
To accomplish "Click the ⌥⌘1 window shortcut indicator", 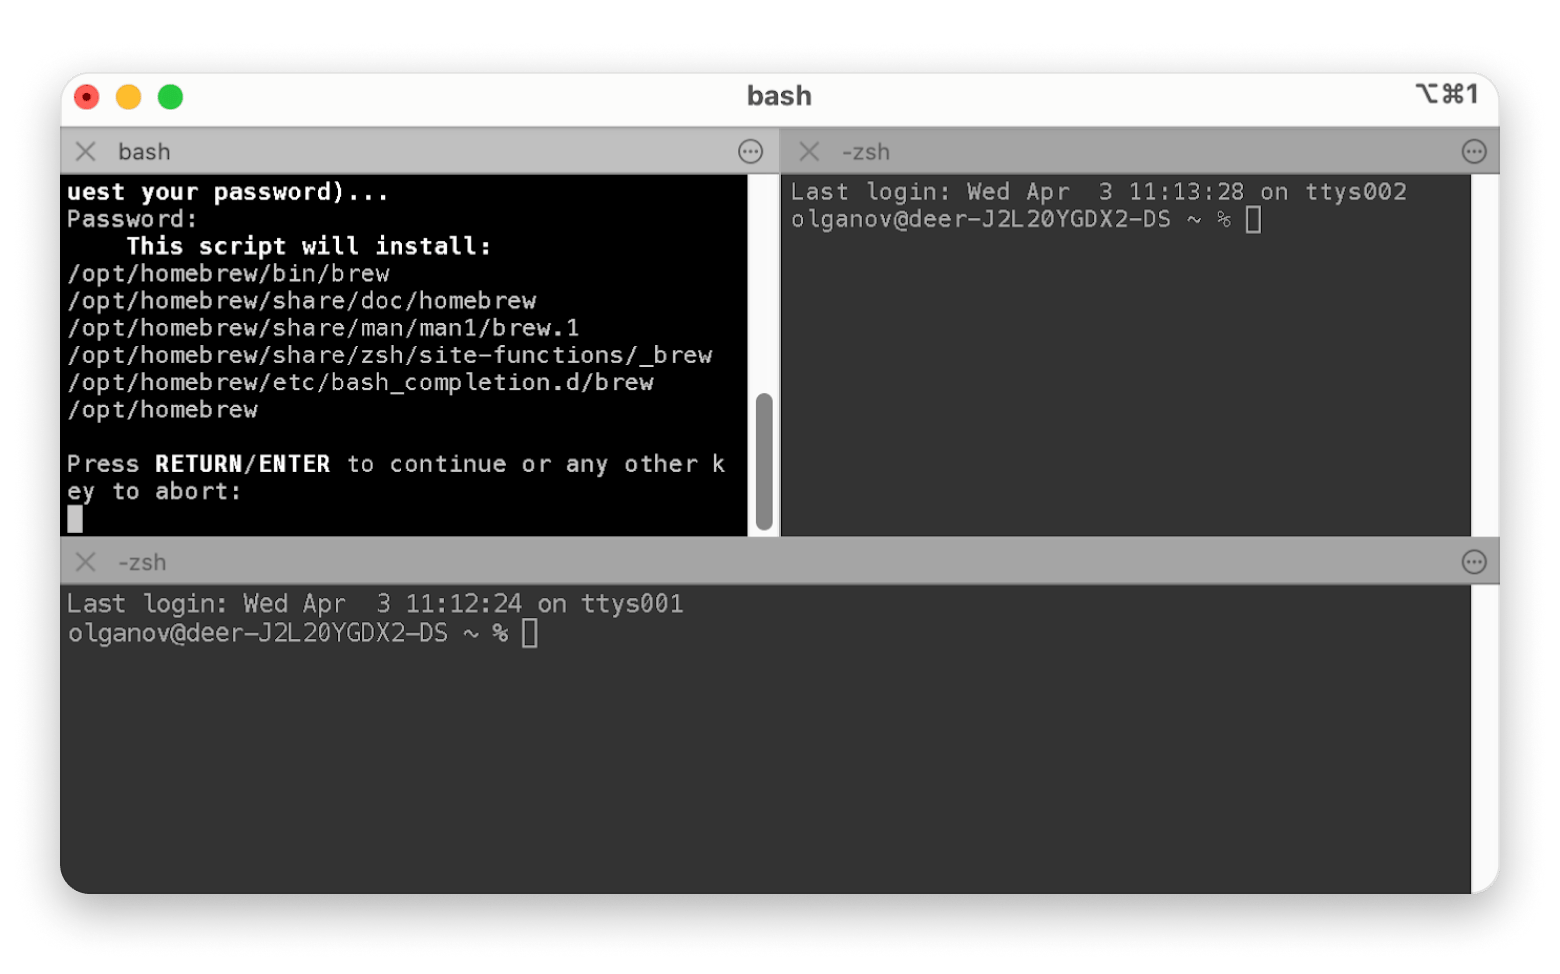I will point(1447,94).
